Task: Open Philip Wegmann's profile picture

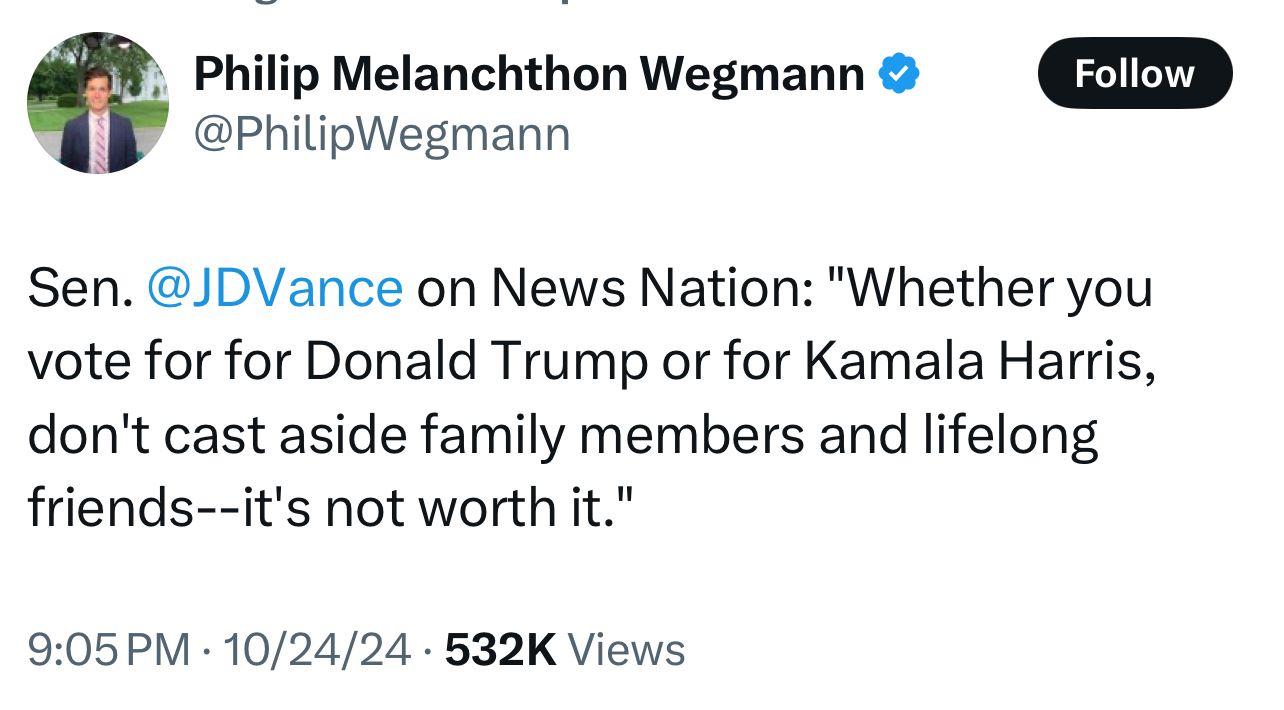Action: pyautogui.click(x=98, y=103)
